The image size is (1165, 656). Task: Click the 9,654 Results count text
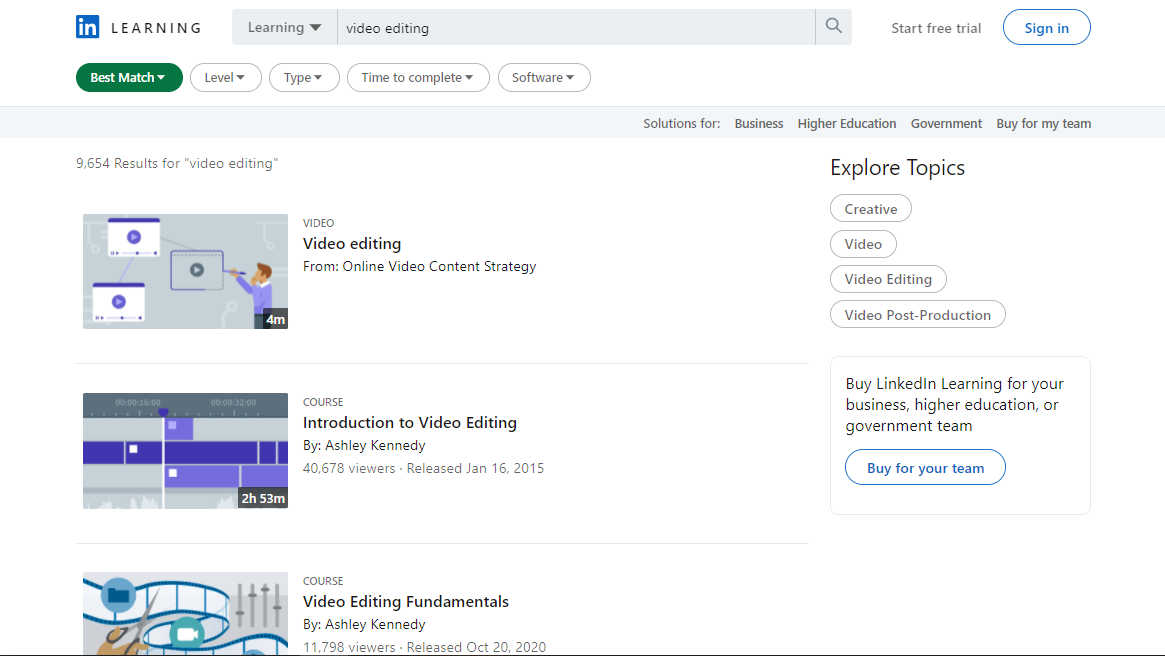pyautogui.click(x=177, y=163)
